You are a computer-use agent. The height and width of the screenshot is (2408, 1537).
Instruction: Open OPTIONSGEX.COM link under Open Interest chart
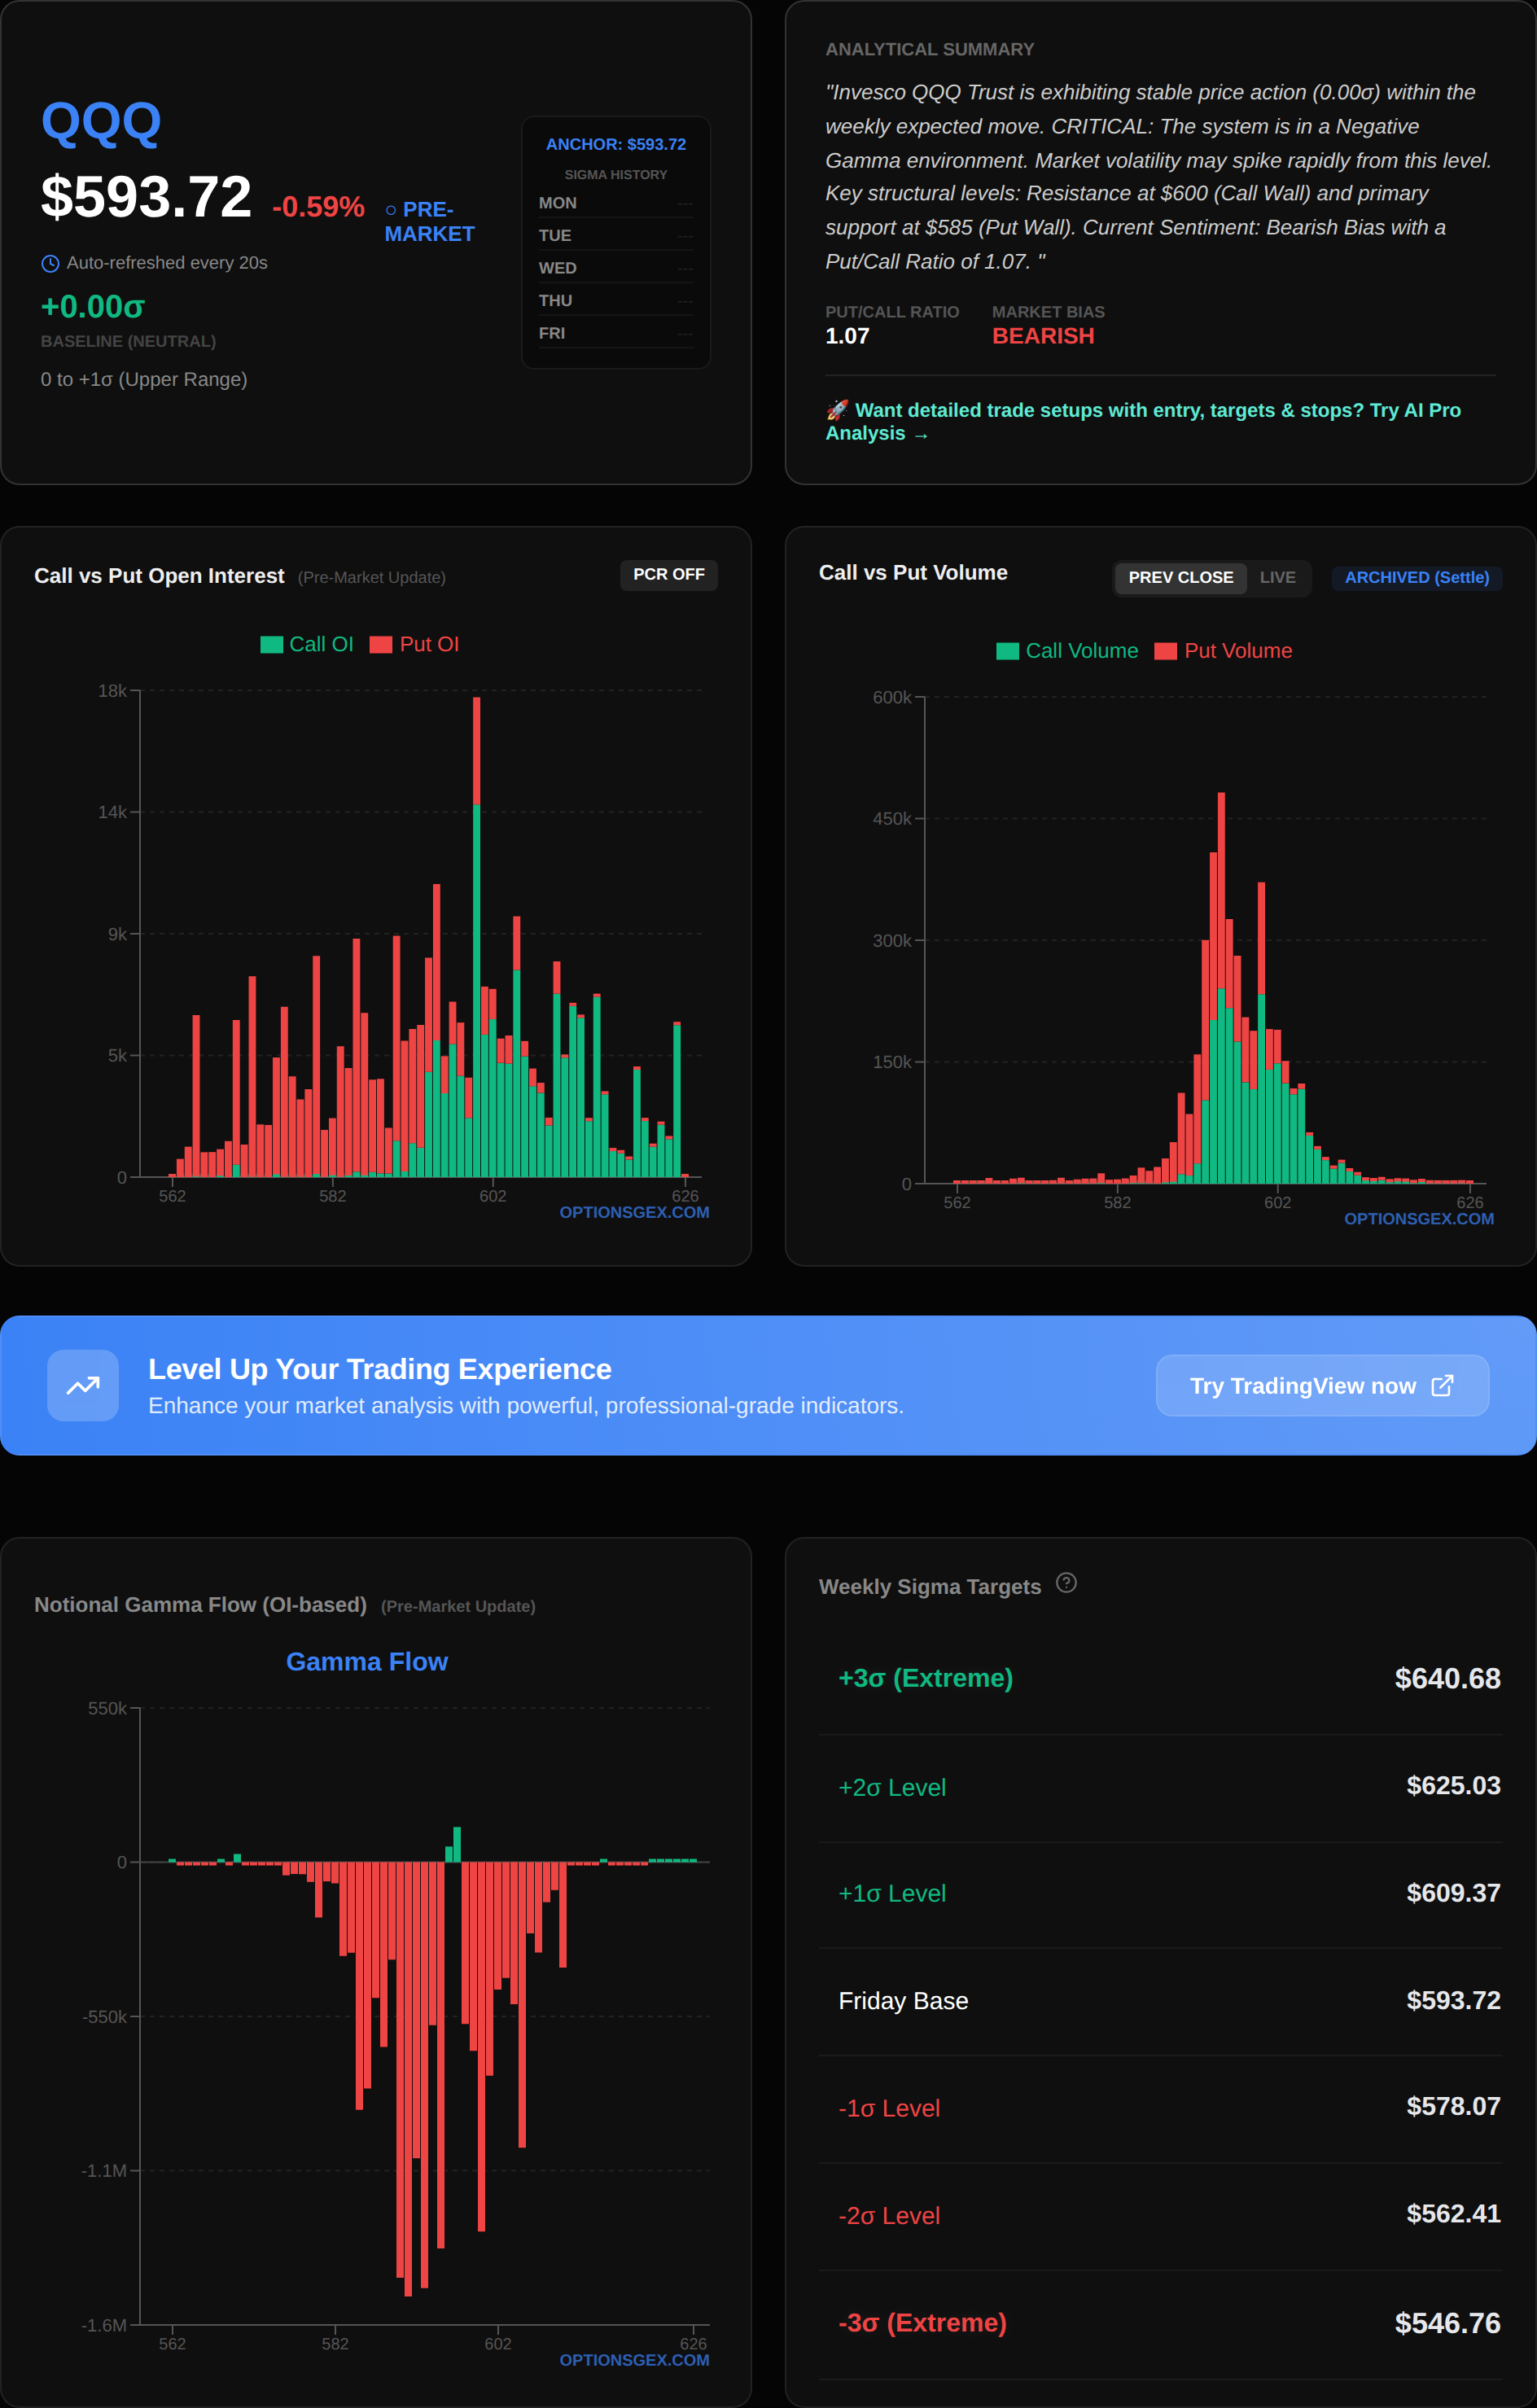pyautogui.click(x=634, y=1213)
